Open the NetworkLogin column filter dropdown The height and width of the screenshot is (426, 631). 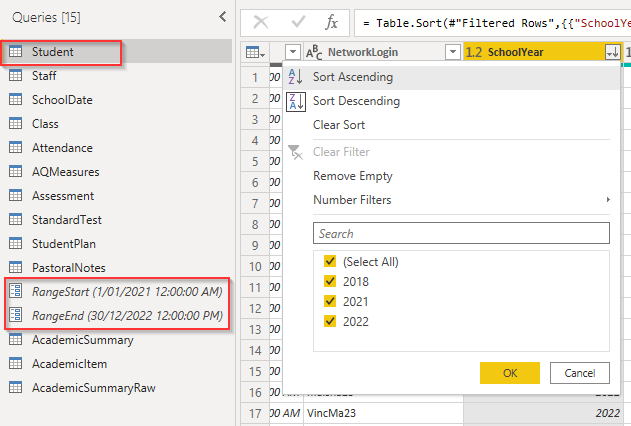(x=453, y=52)
